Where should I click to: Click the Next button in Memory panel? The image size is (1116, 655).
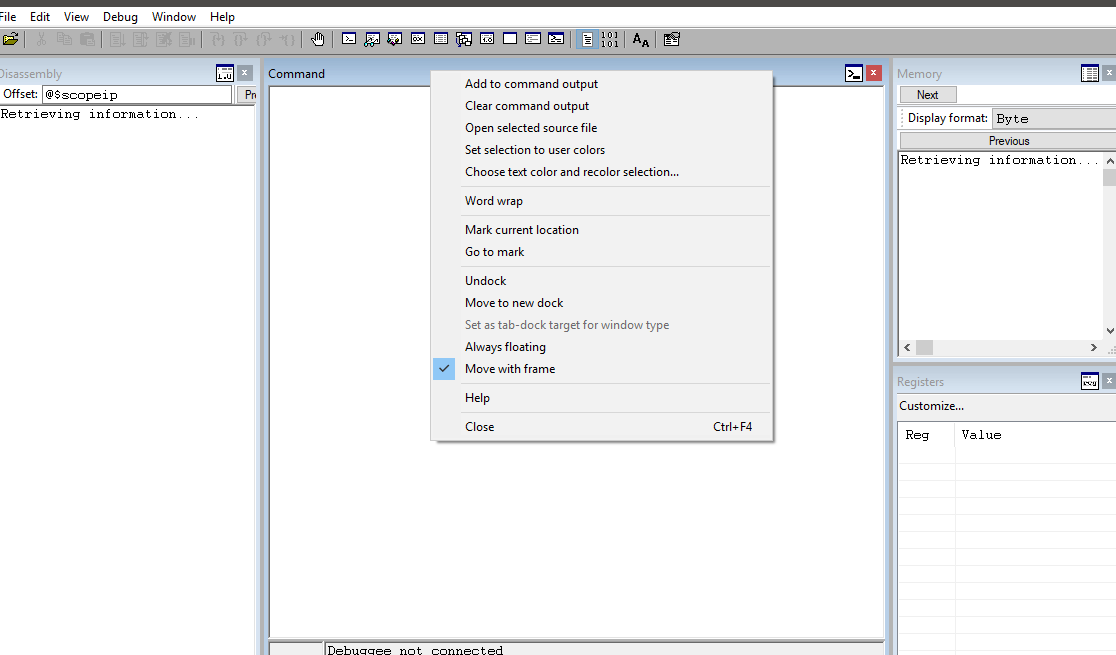(927, 95)
